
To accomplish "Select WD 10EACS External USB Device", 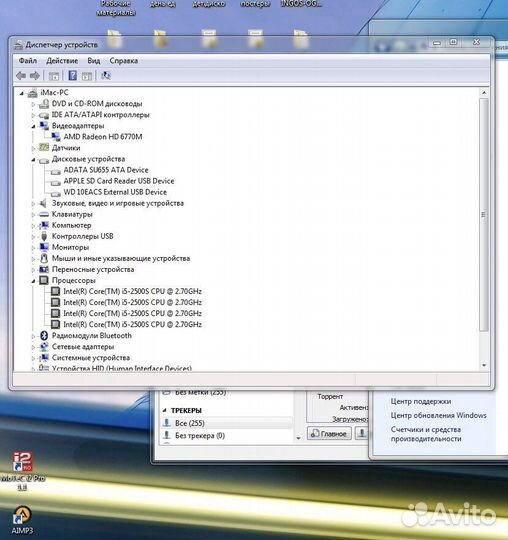I will tap(115, 192).
